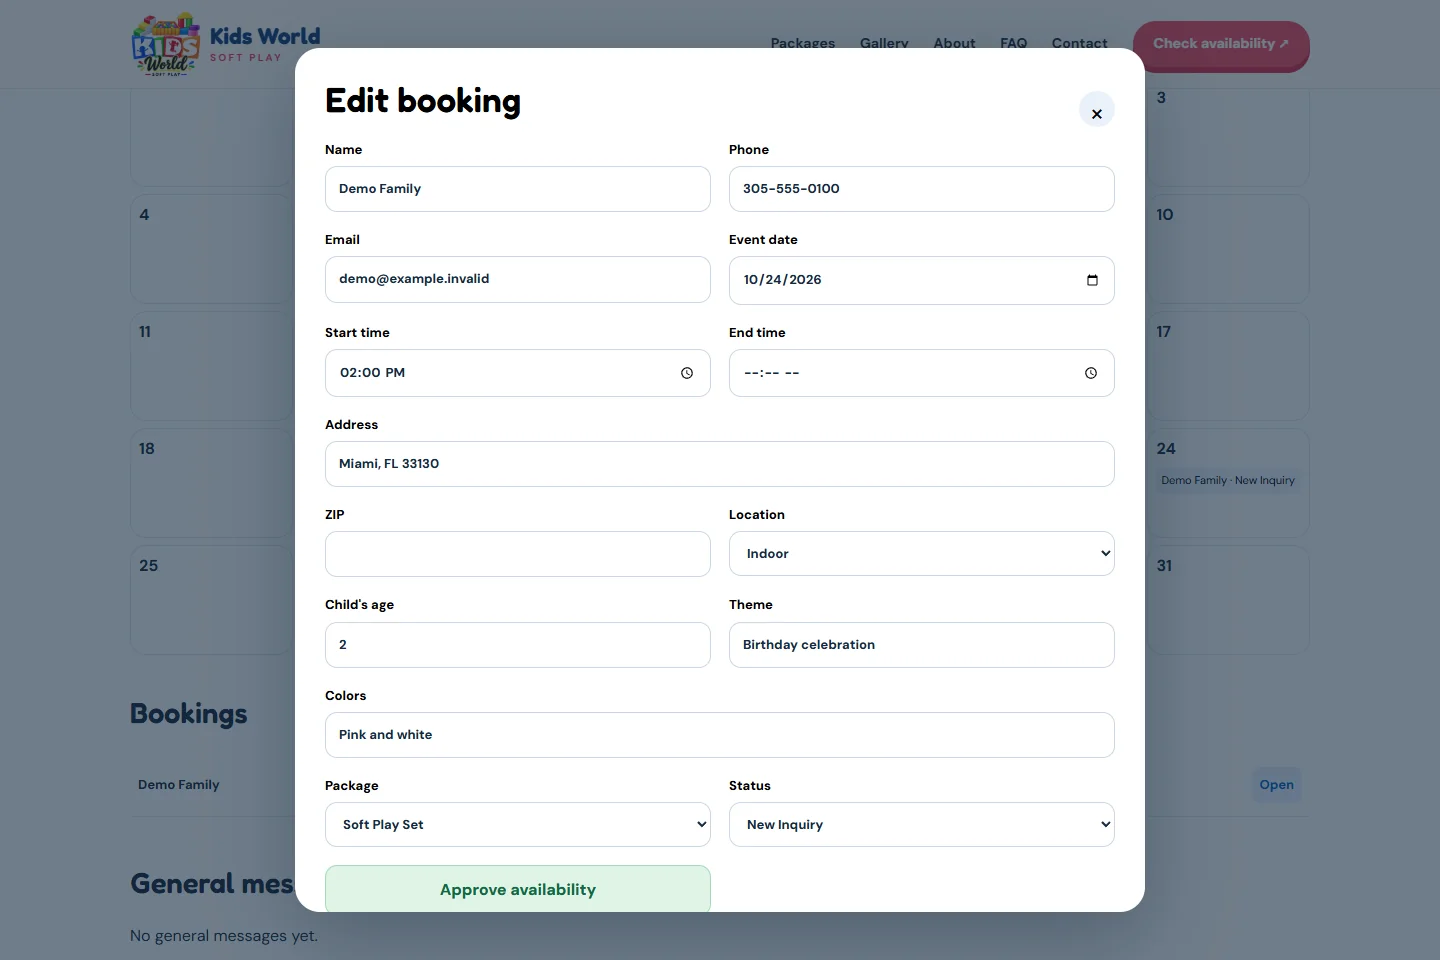Open the Event date calendar picker icon
Screen dimensions: 1440x960
coord(1092,280)
